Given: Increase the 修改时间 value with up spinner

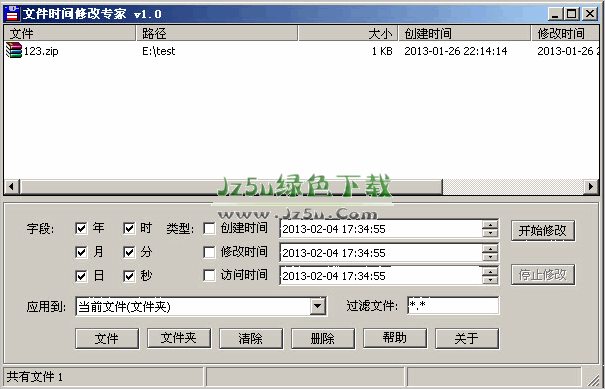Looking at the screenshot, I should (x=490, y=249).
